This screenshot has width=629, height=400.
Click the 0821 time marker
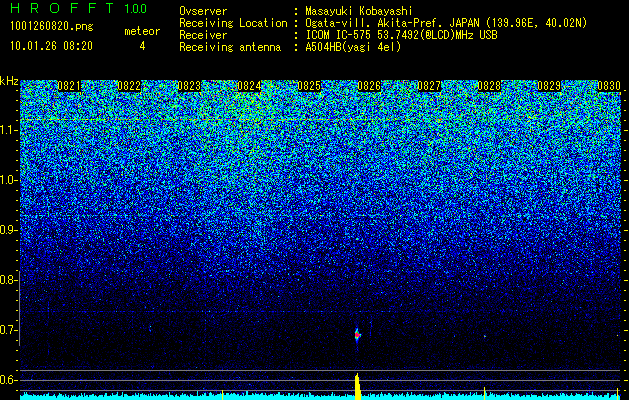(x=69, y=86)
